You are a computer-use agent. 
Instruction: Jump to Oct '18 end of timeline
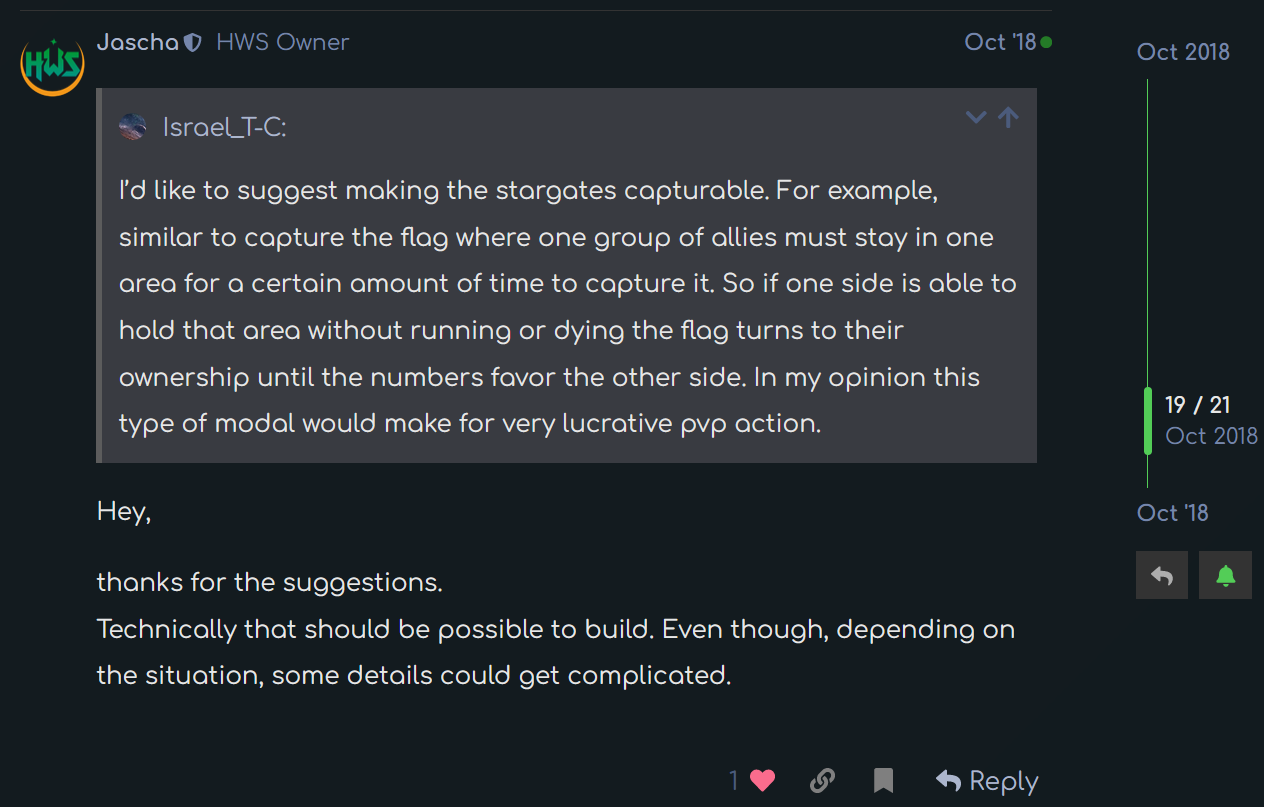pos(1172,512)
